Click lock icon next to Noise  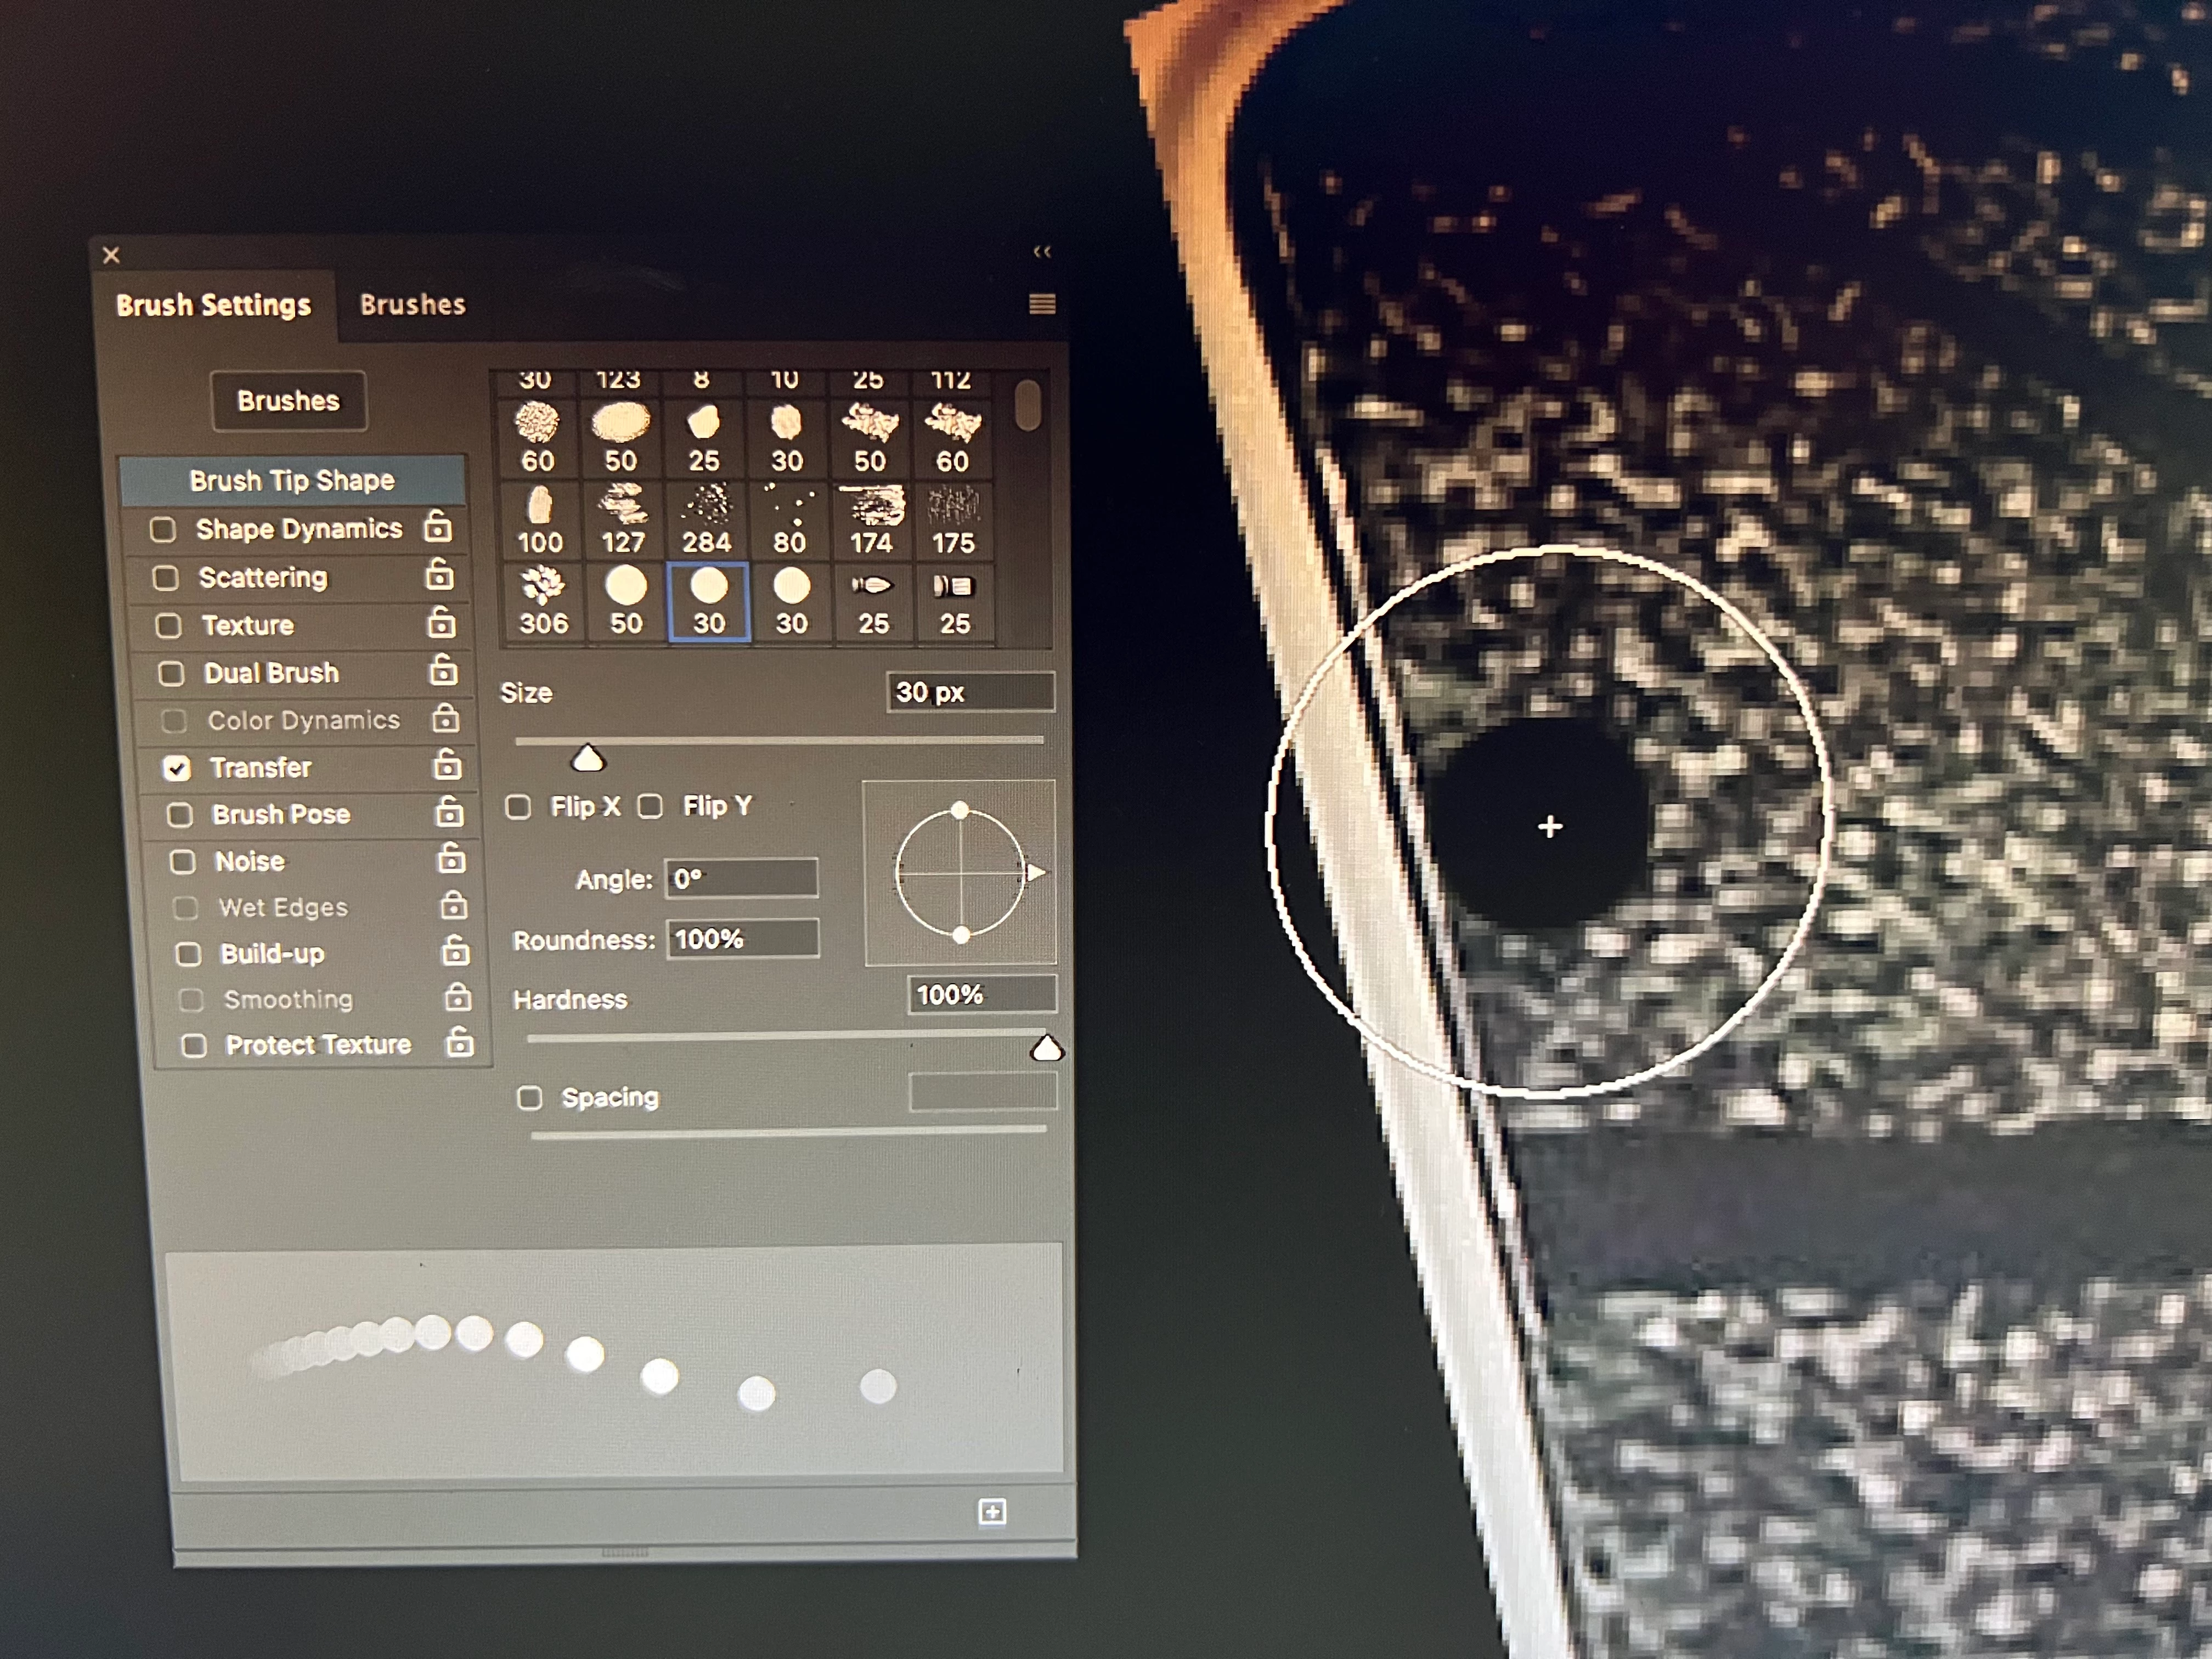tap(451, 859)
